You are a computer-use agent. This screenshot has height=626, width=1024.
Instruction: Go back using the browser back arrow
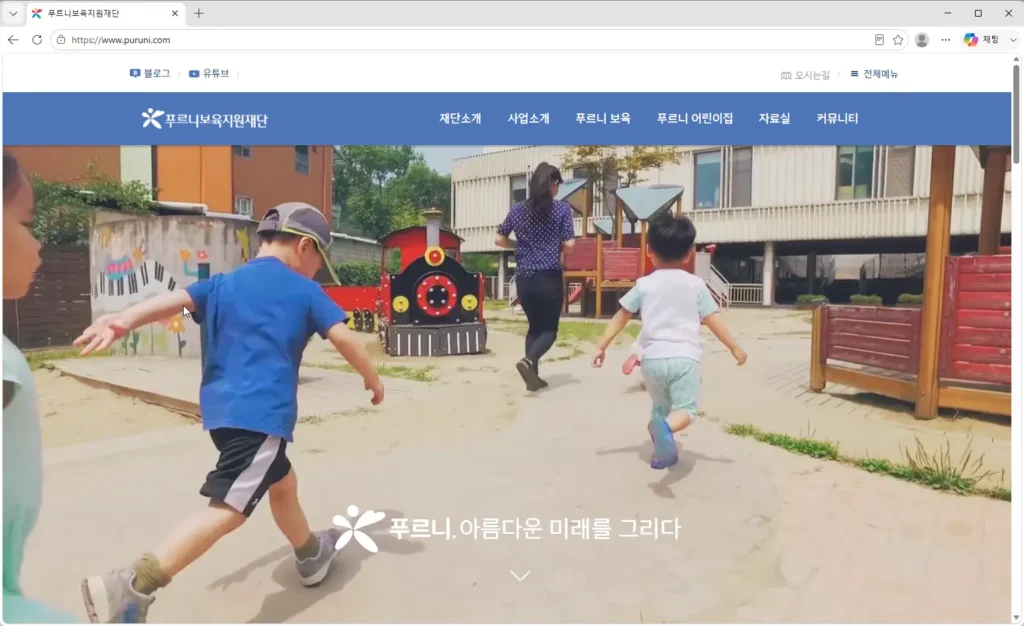point(13,40)
